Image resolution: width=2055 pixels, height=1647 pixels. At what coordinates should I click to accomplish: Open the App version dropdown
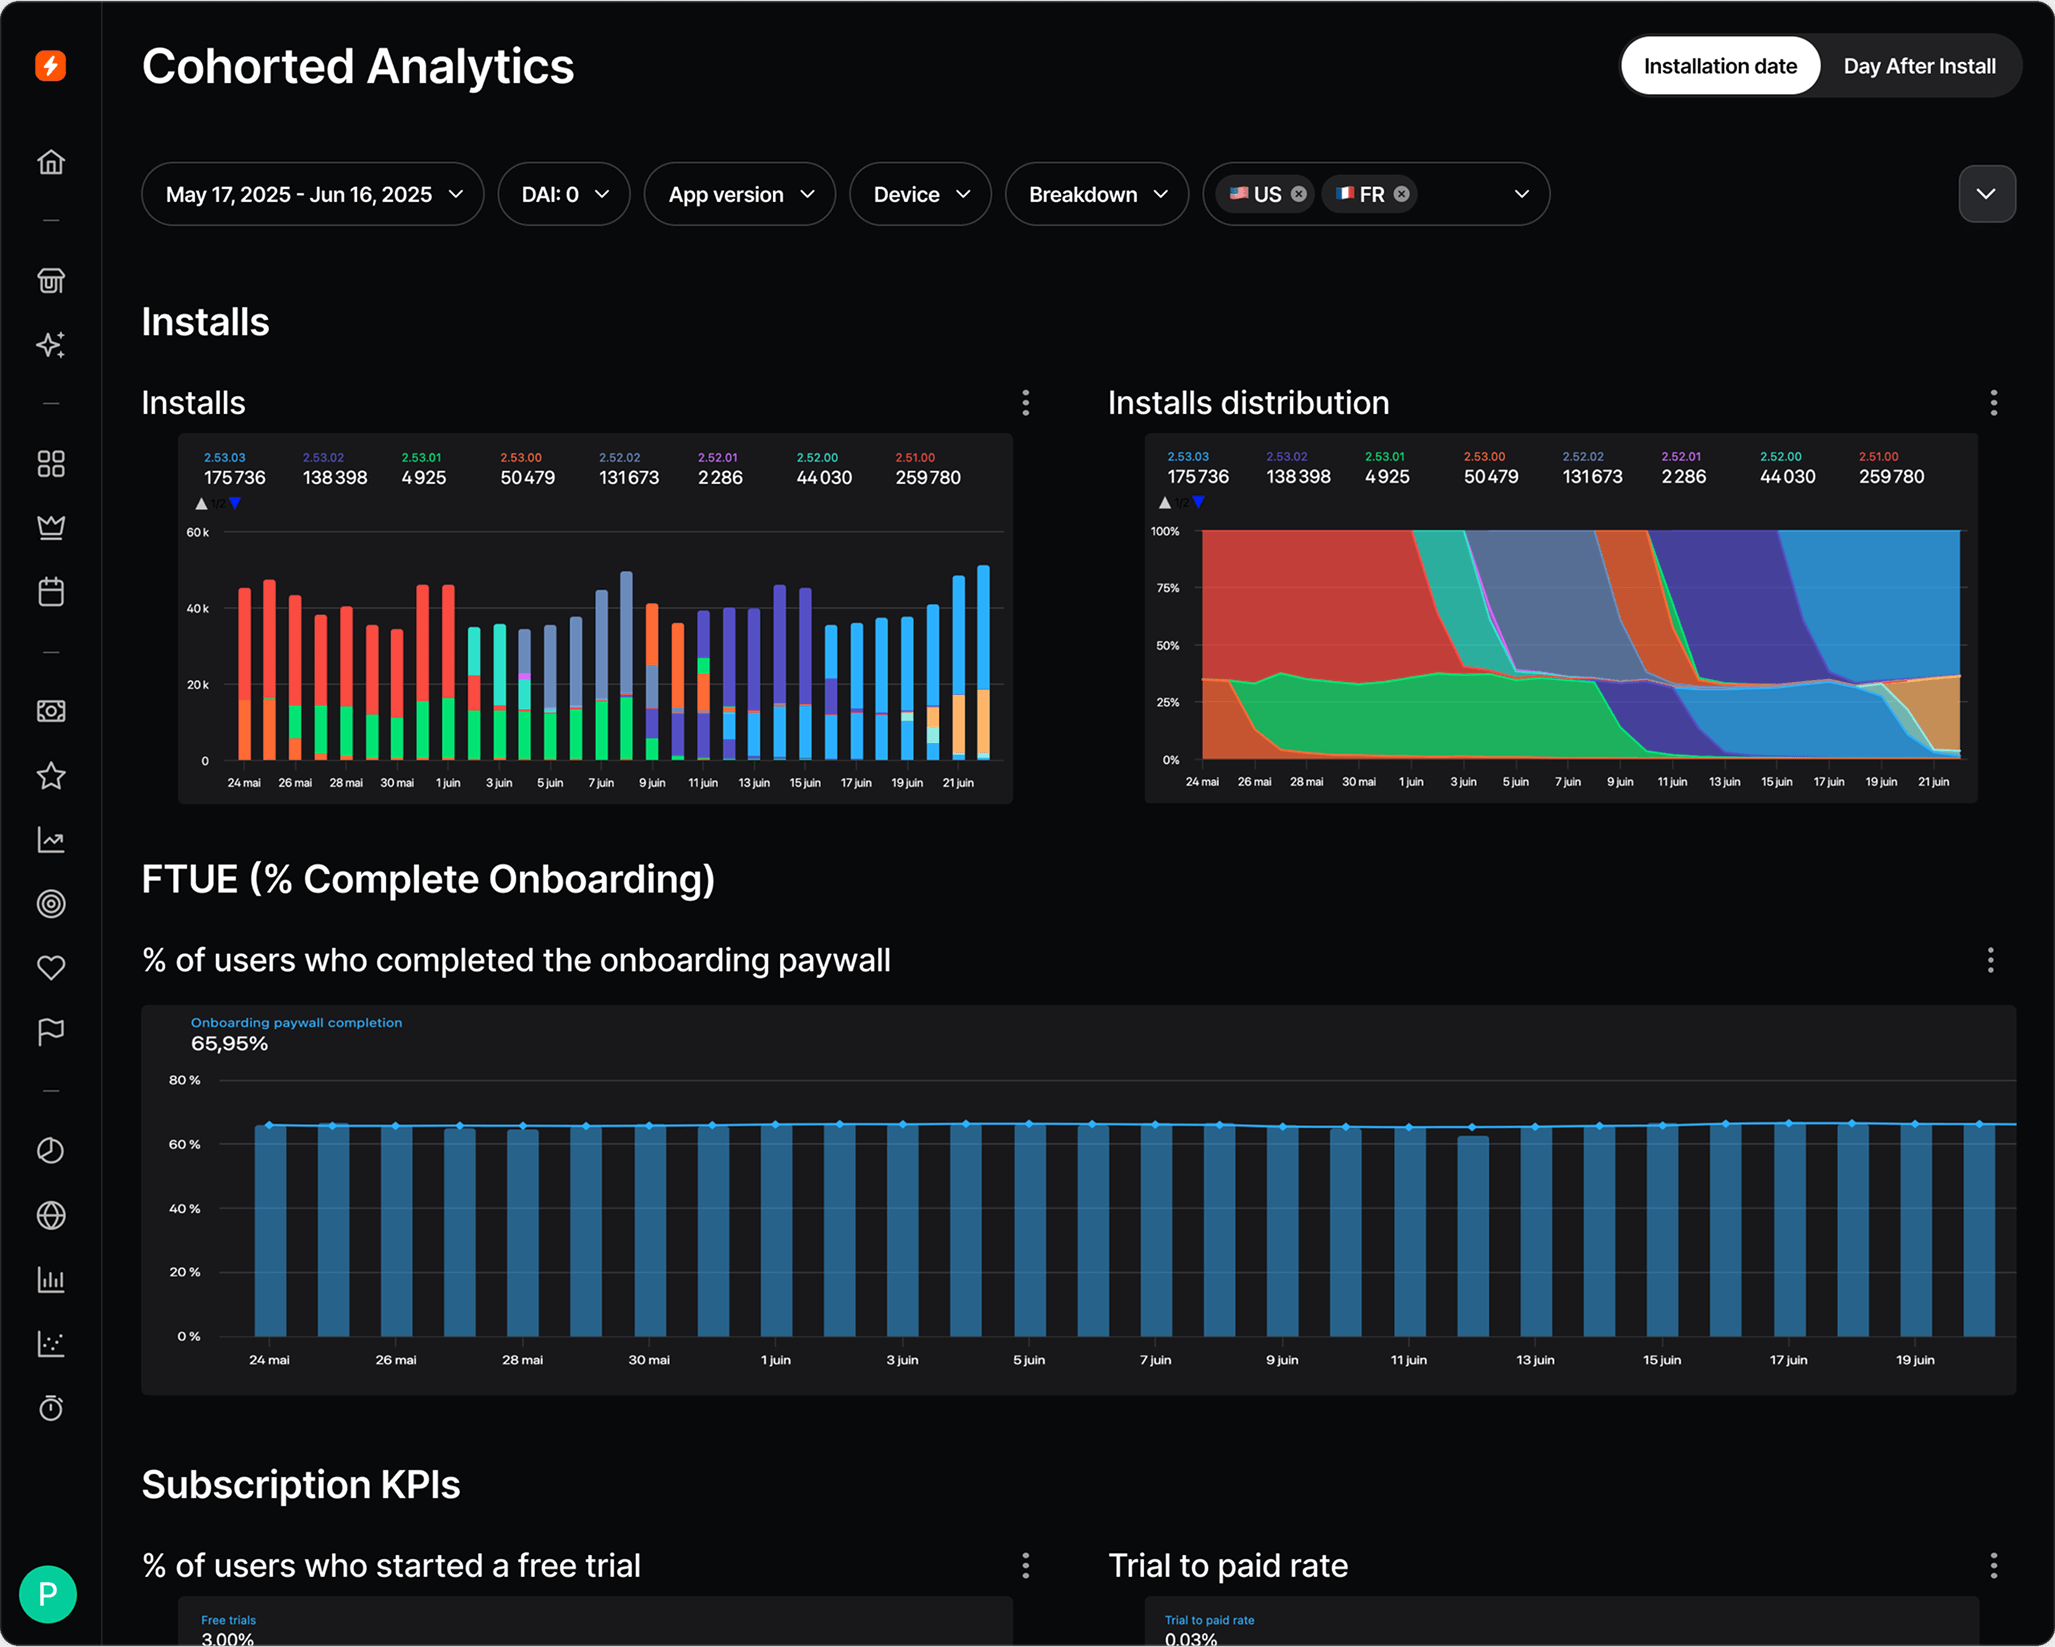(x=739, y=194)
